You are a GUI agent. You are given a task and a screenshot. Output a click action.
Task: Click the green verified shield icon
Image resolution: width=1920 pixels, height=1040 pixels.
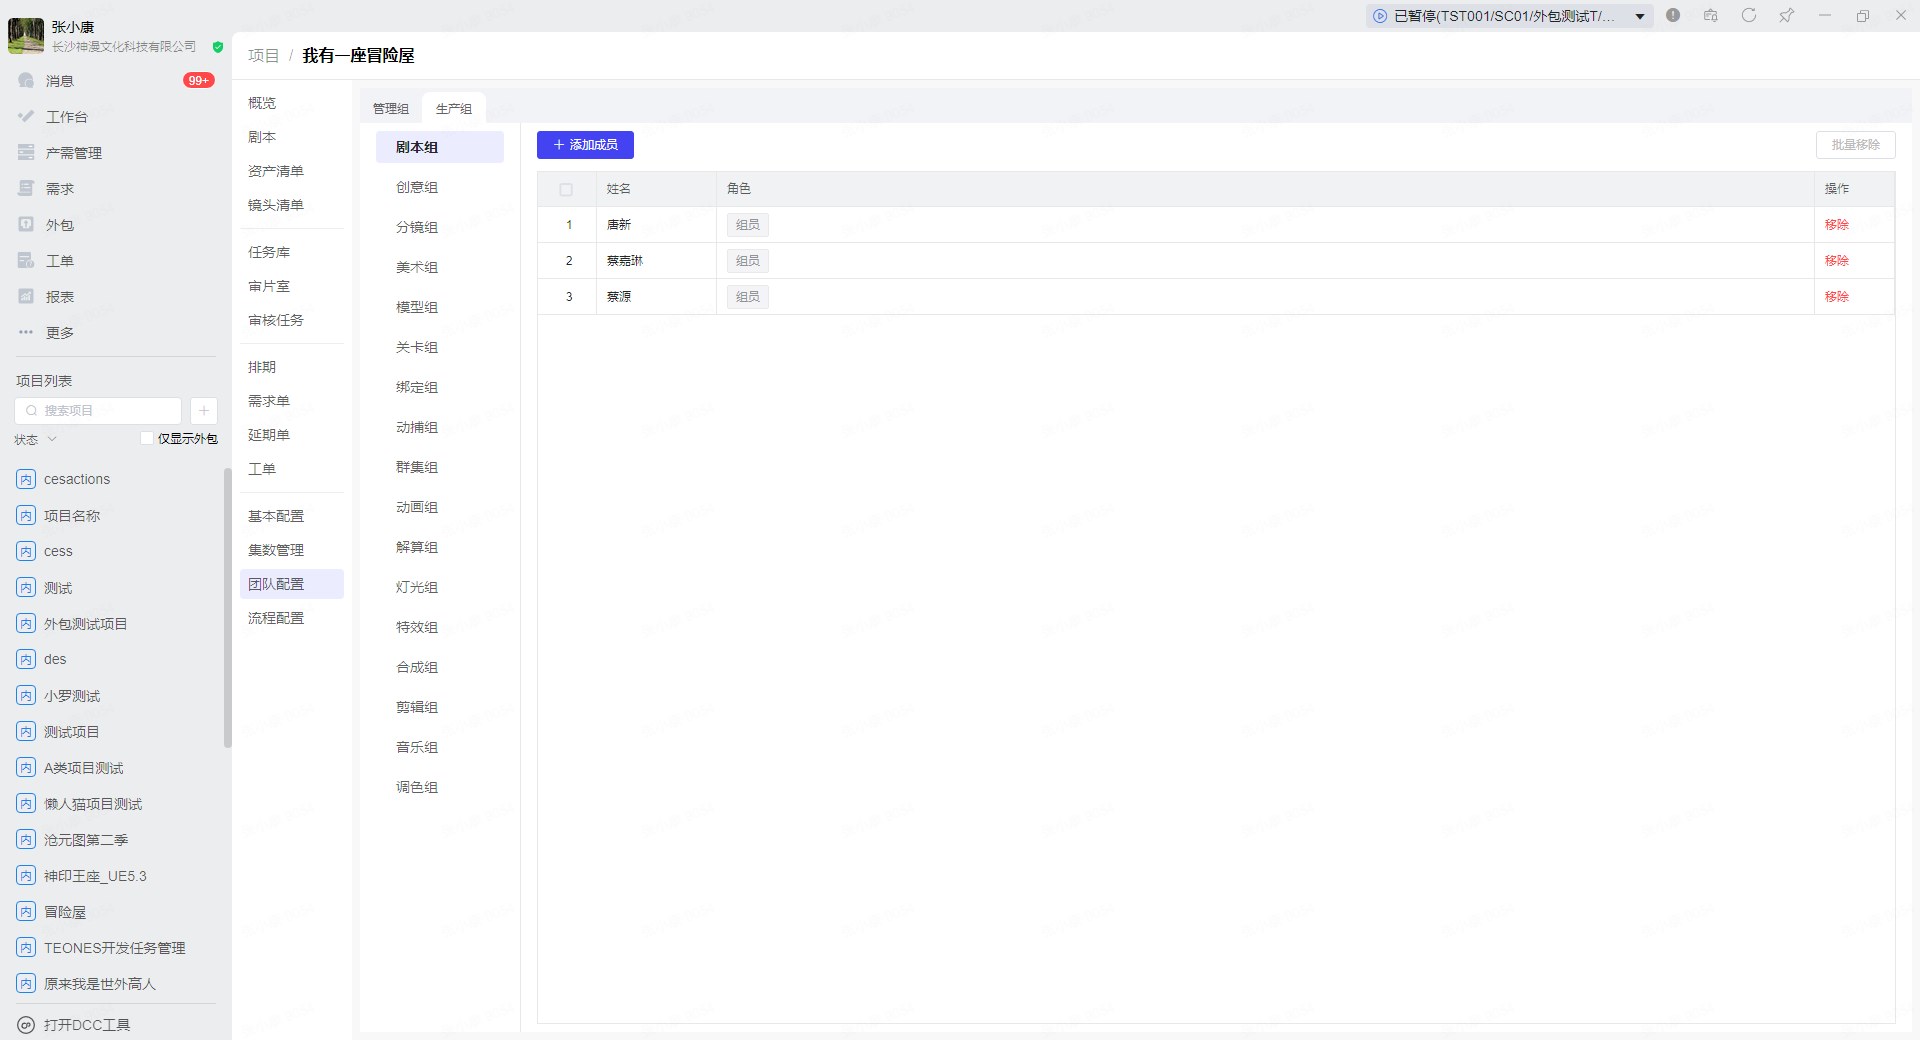click(x=218, y=47)
